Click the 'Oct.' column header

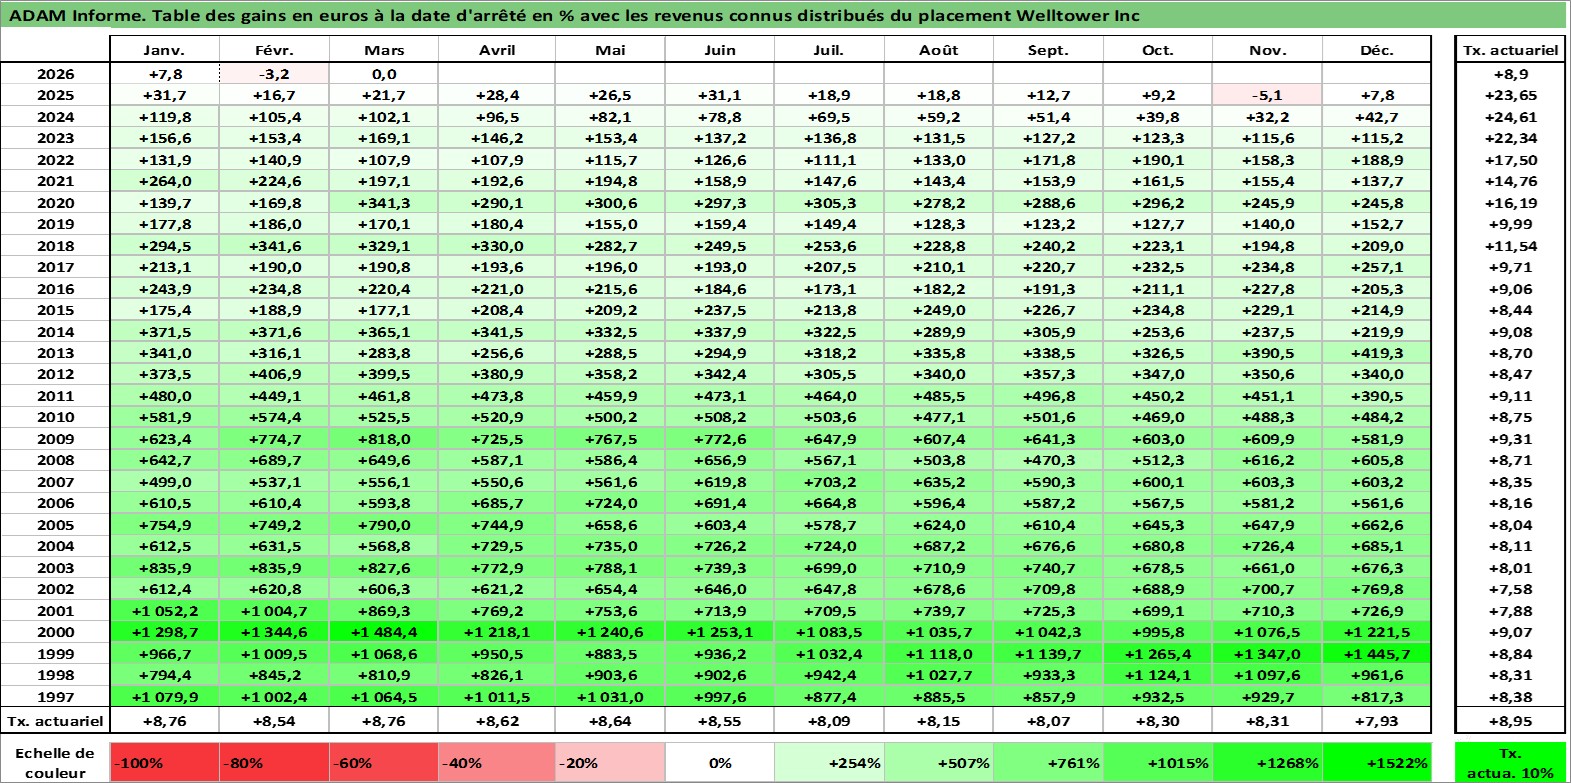1158,50
